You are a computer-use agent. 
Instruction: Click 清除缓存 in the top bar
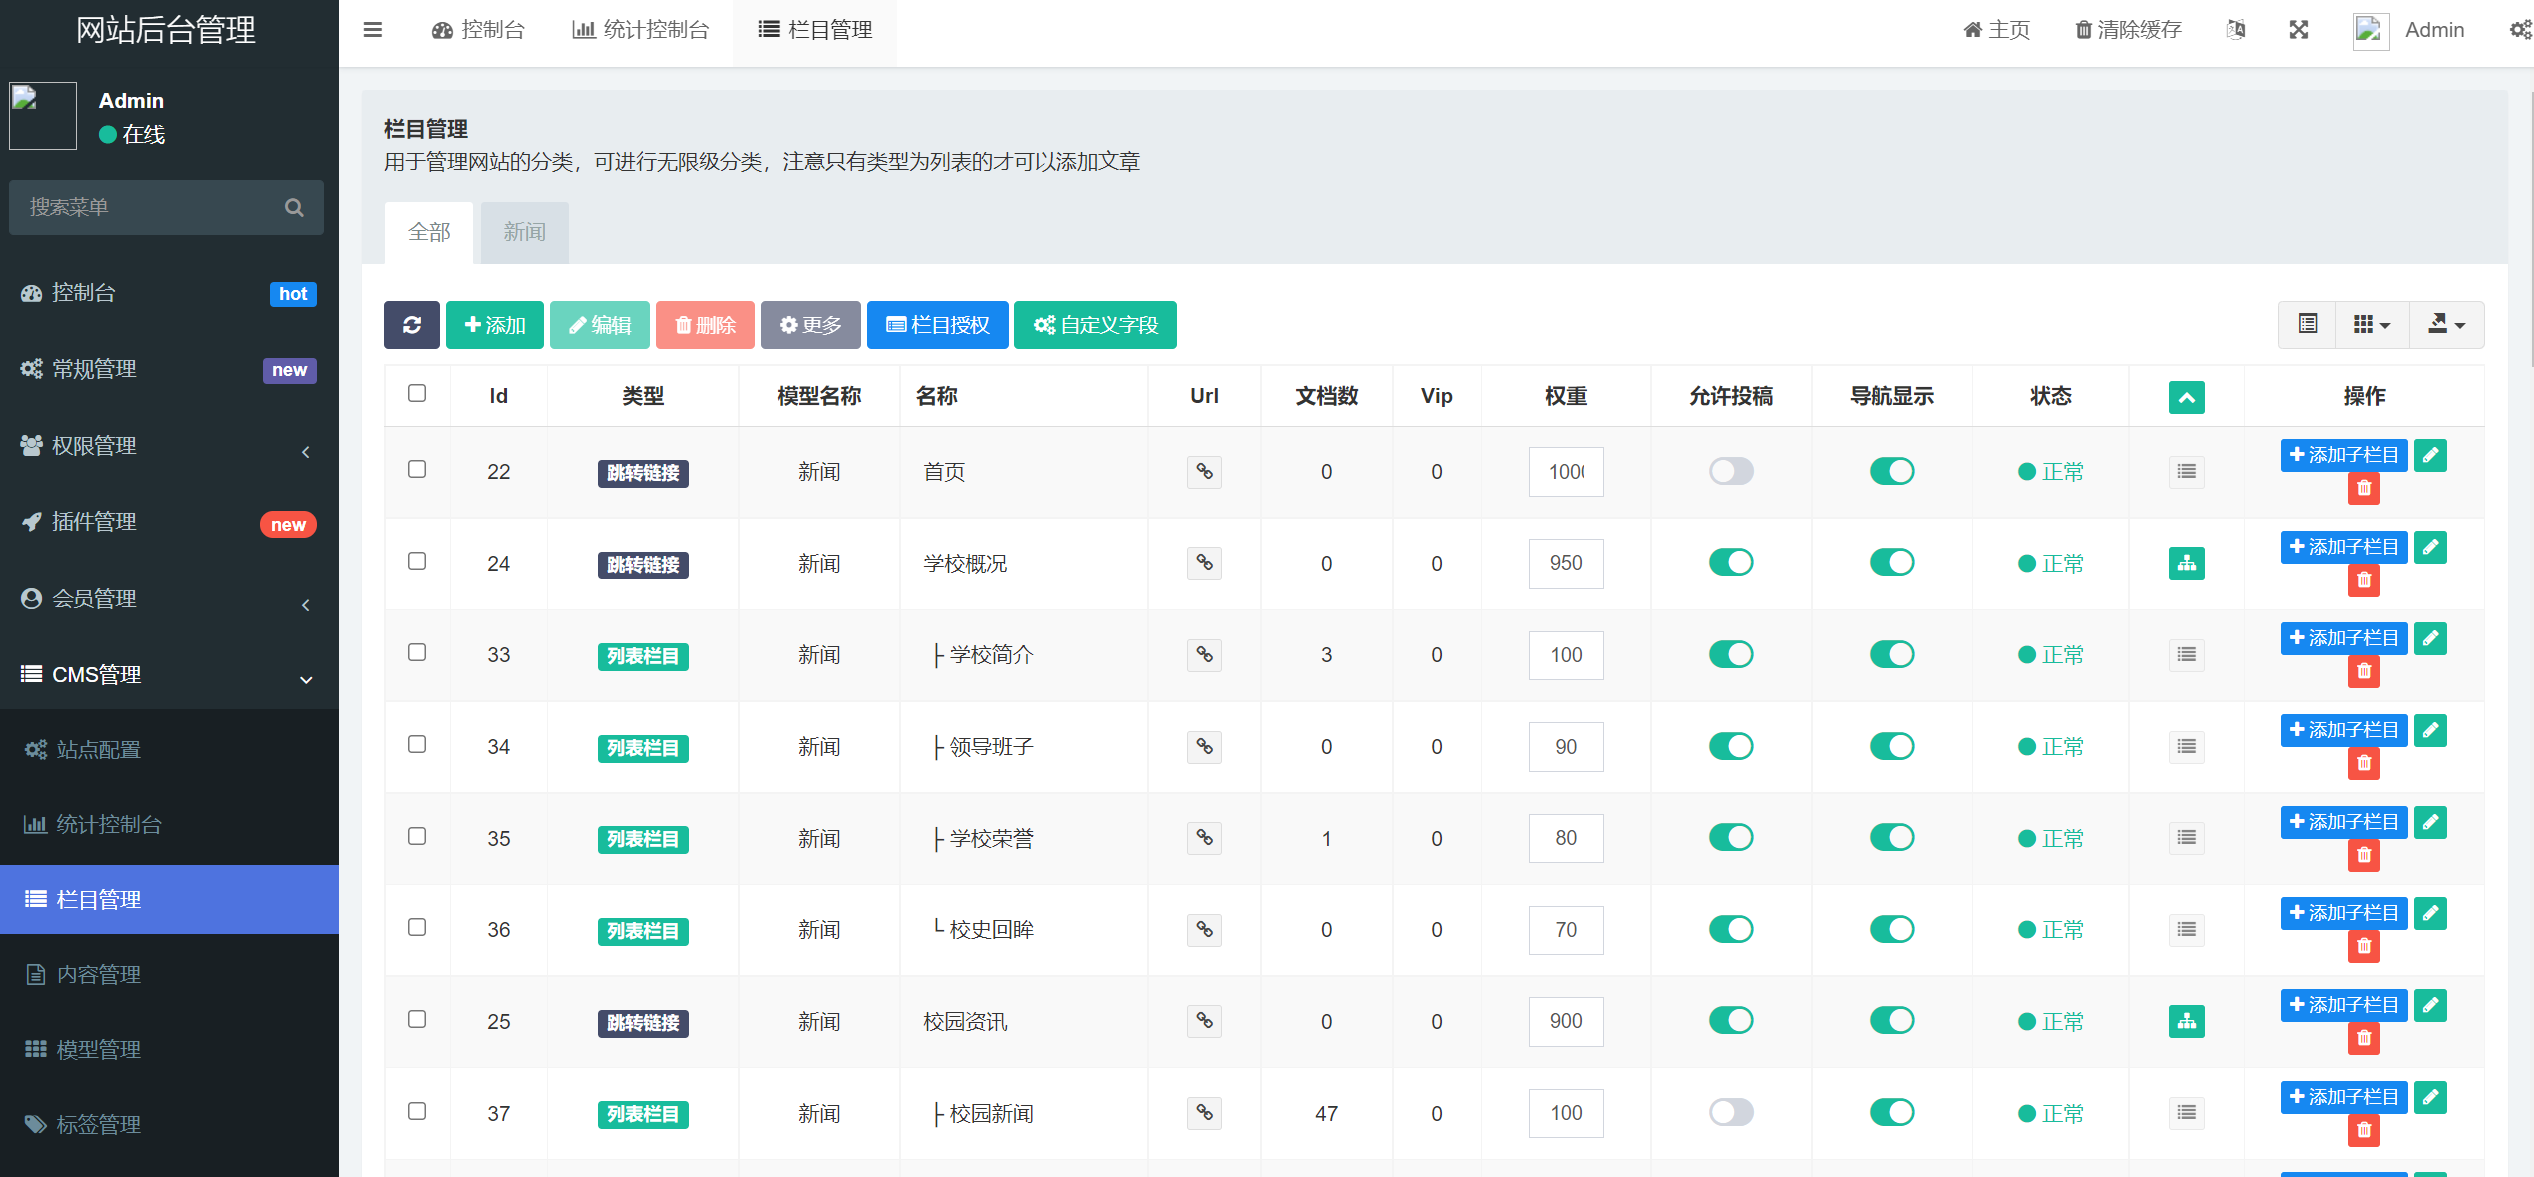(2128, 30)
